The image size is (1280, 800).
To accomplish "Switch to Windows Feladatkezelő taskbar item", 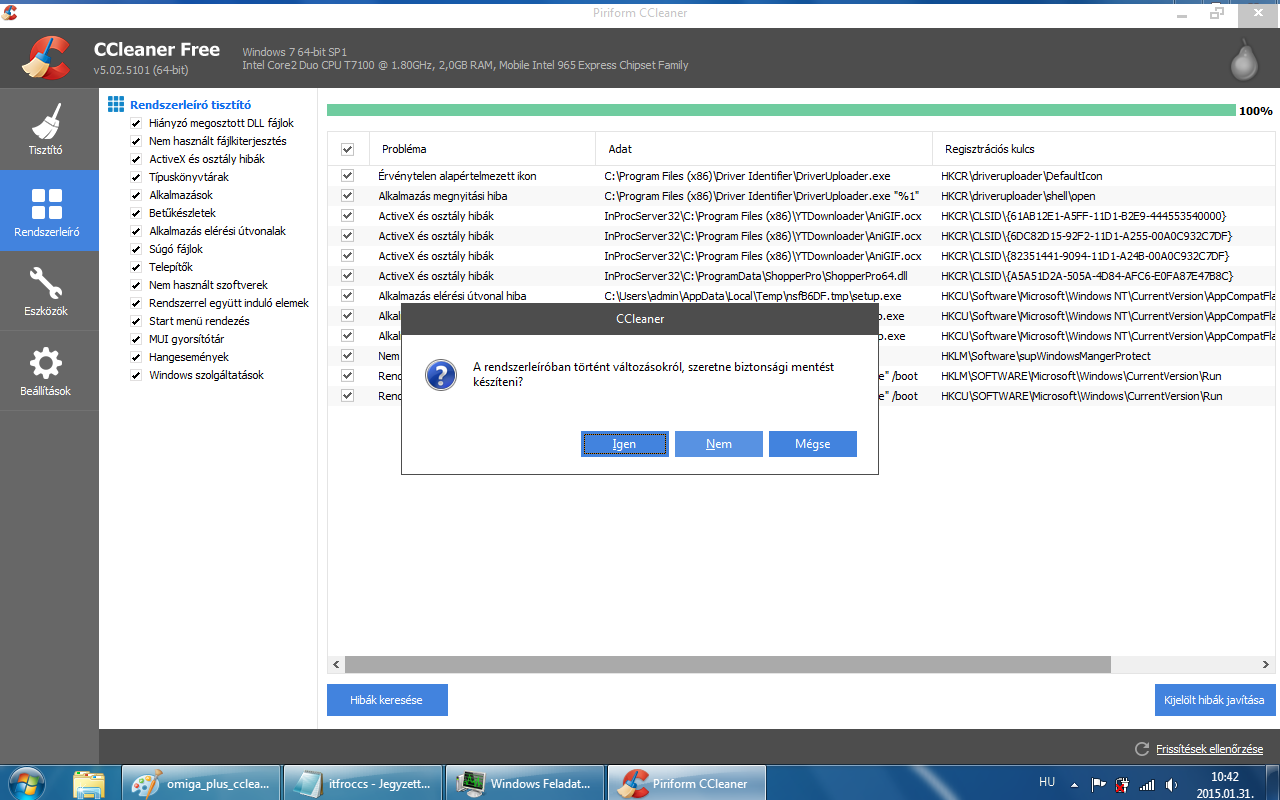I will (x=525, y=783).
